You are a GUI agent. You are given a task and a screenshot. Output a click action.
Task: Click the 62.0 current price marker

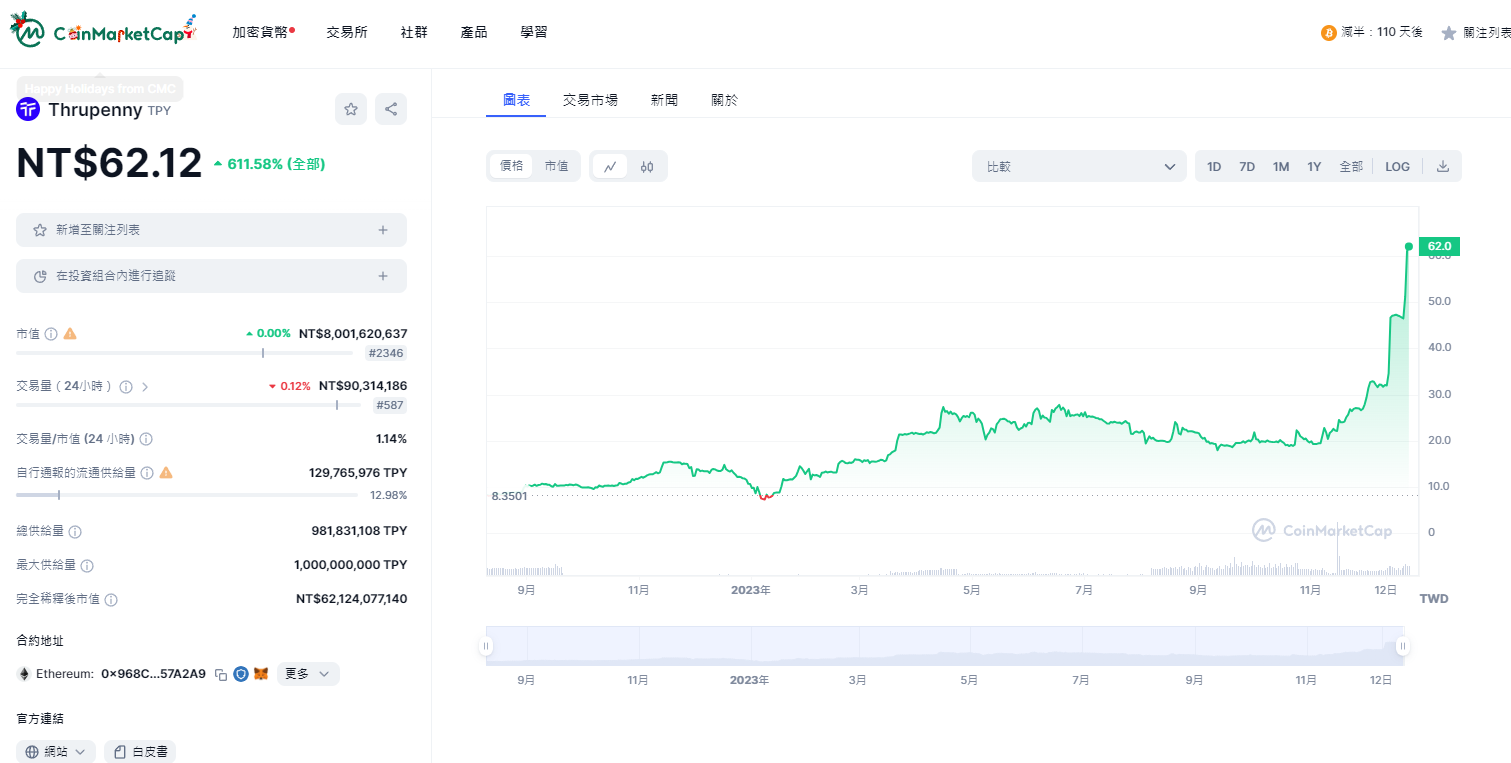coord(1439,246)
